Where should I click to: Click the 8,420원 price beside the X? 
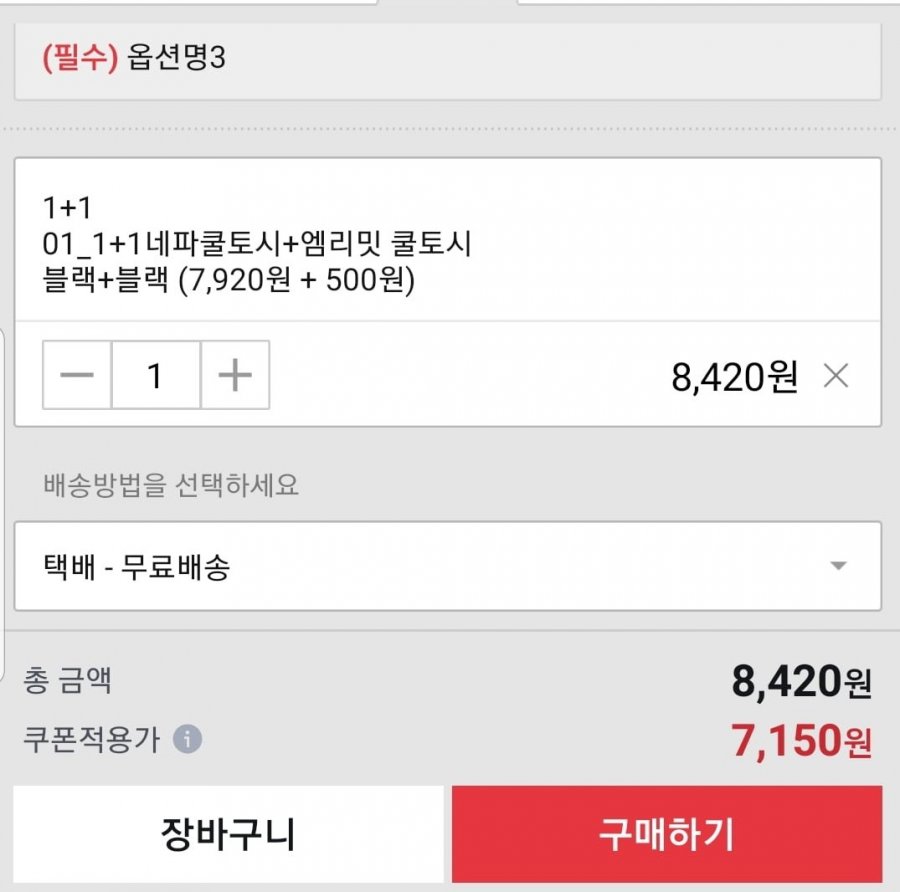pyautogui.click(x=734, y=377)
